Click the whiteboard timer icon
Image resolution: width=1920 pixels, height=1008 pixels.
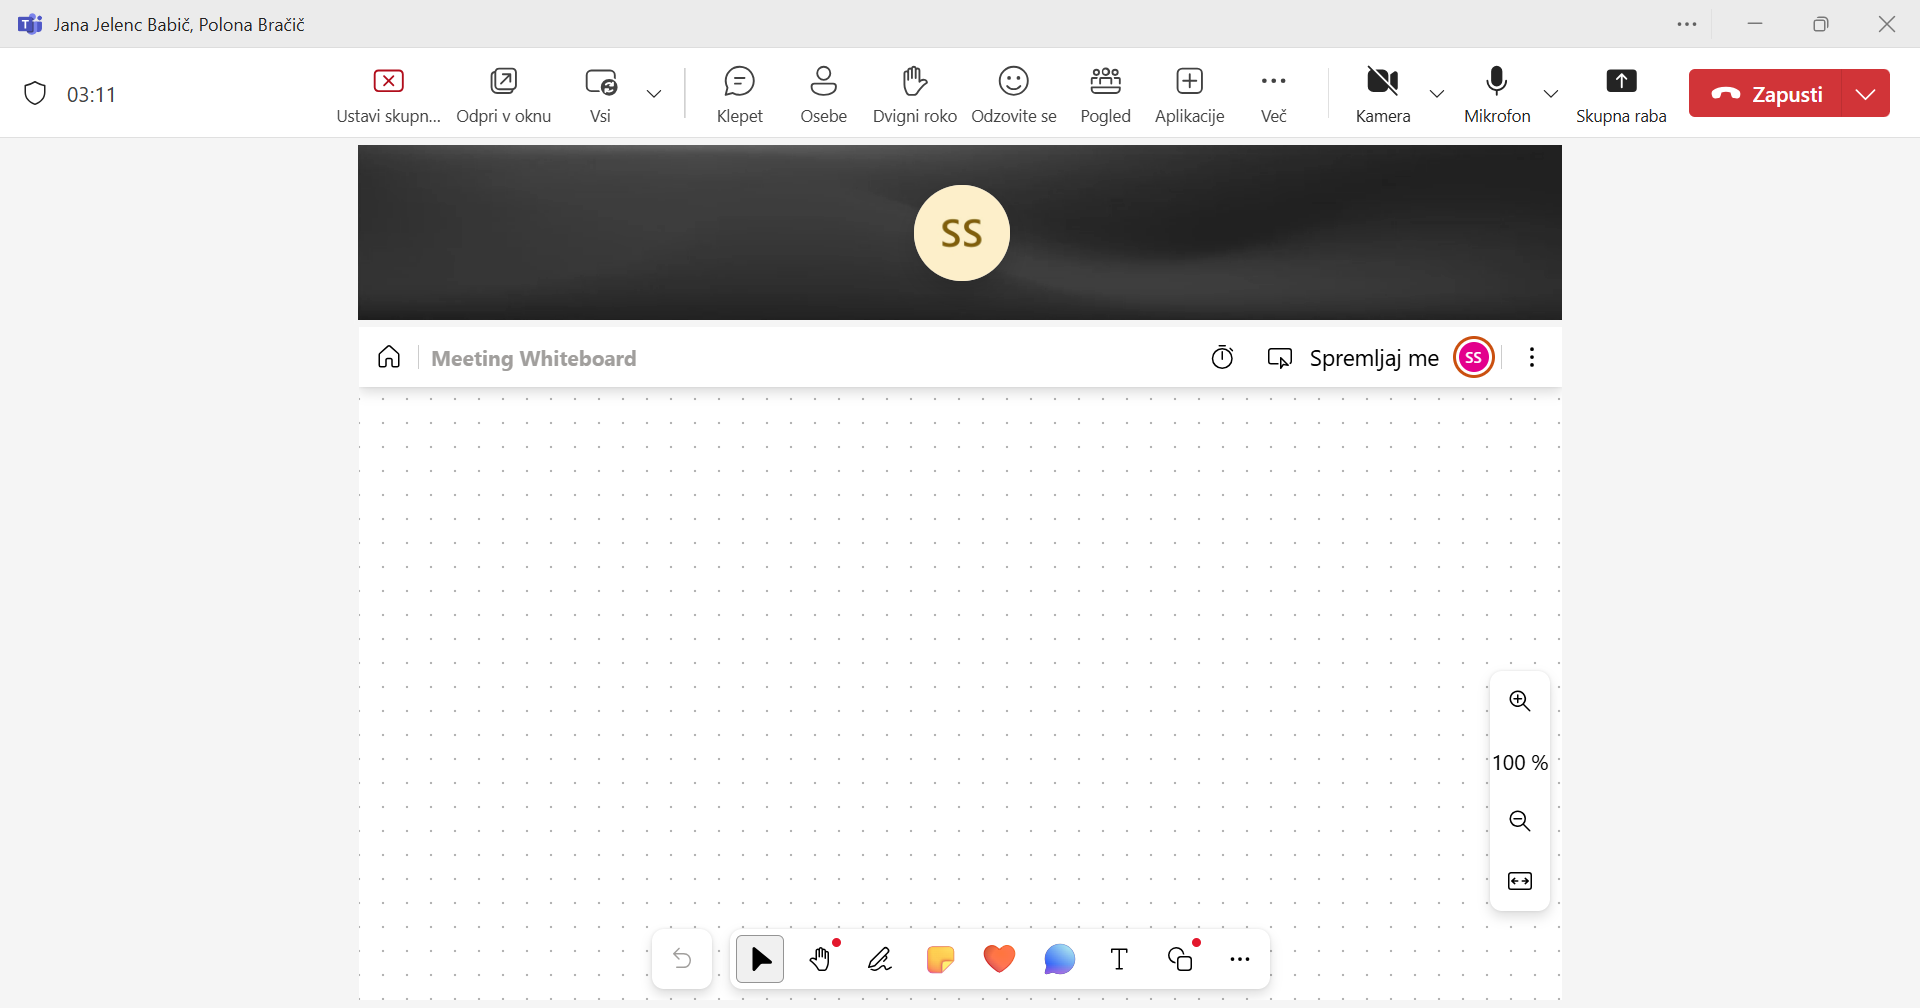click(x=1222, y=358)
